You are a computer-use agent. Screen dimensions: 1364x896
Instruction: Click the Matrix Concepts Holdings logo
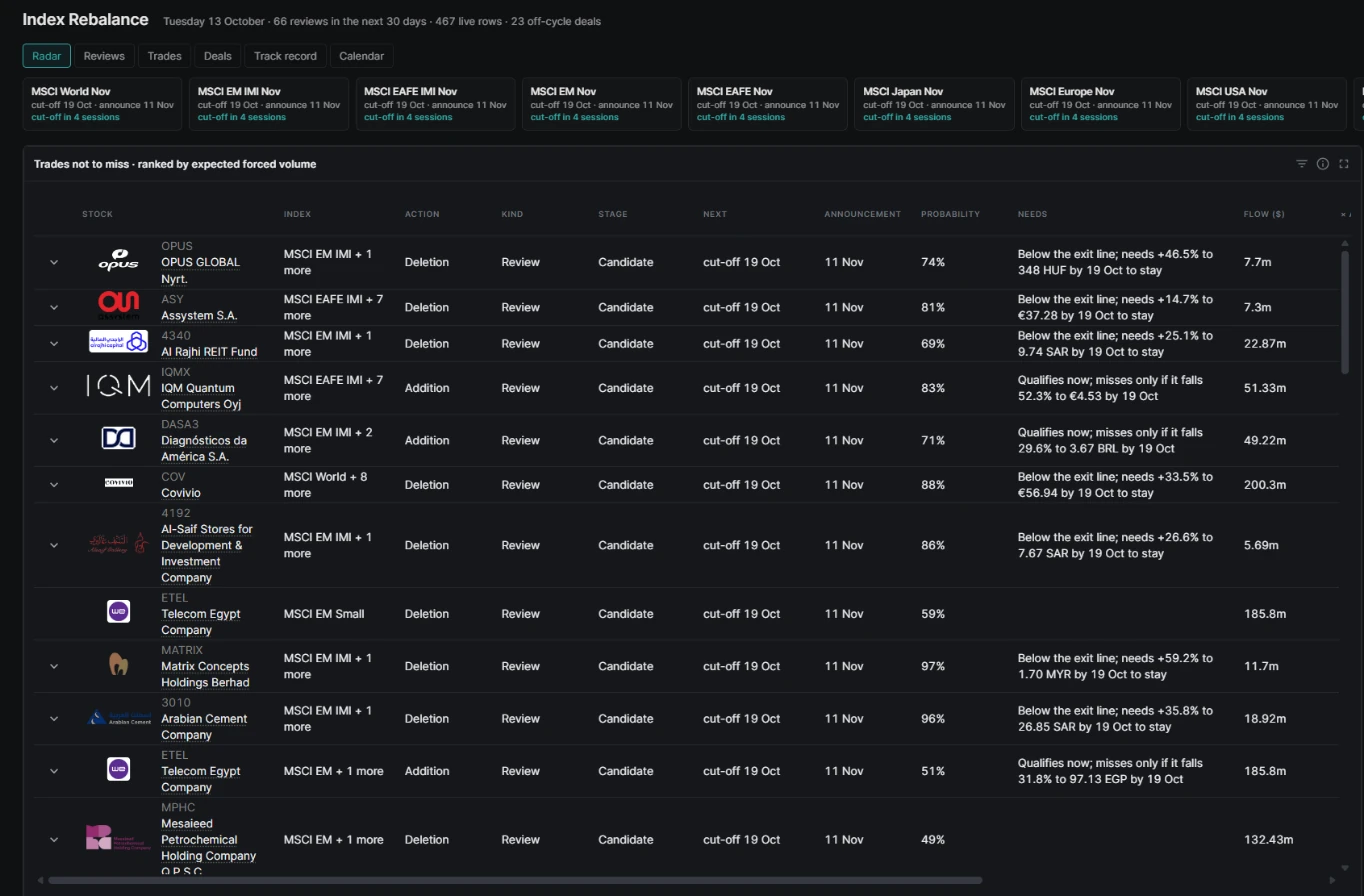pyautogui.click(x=118, y=666)
